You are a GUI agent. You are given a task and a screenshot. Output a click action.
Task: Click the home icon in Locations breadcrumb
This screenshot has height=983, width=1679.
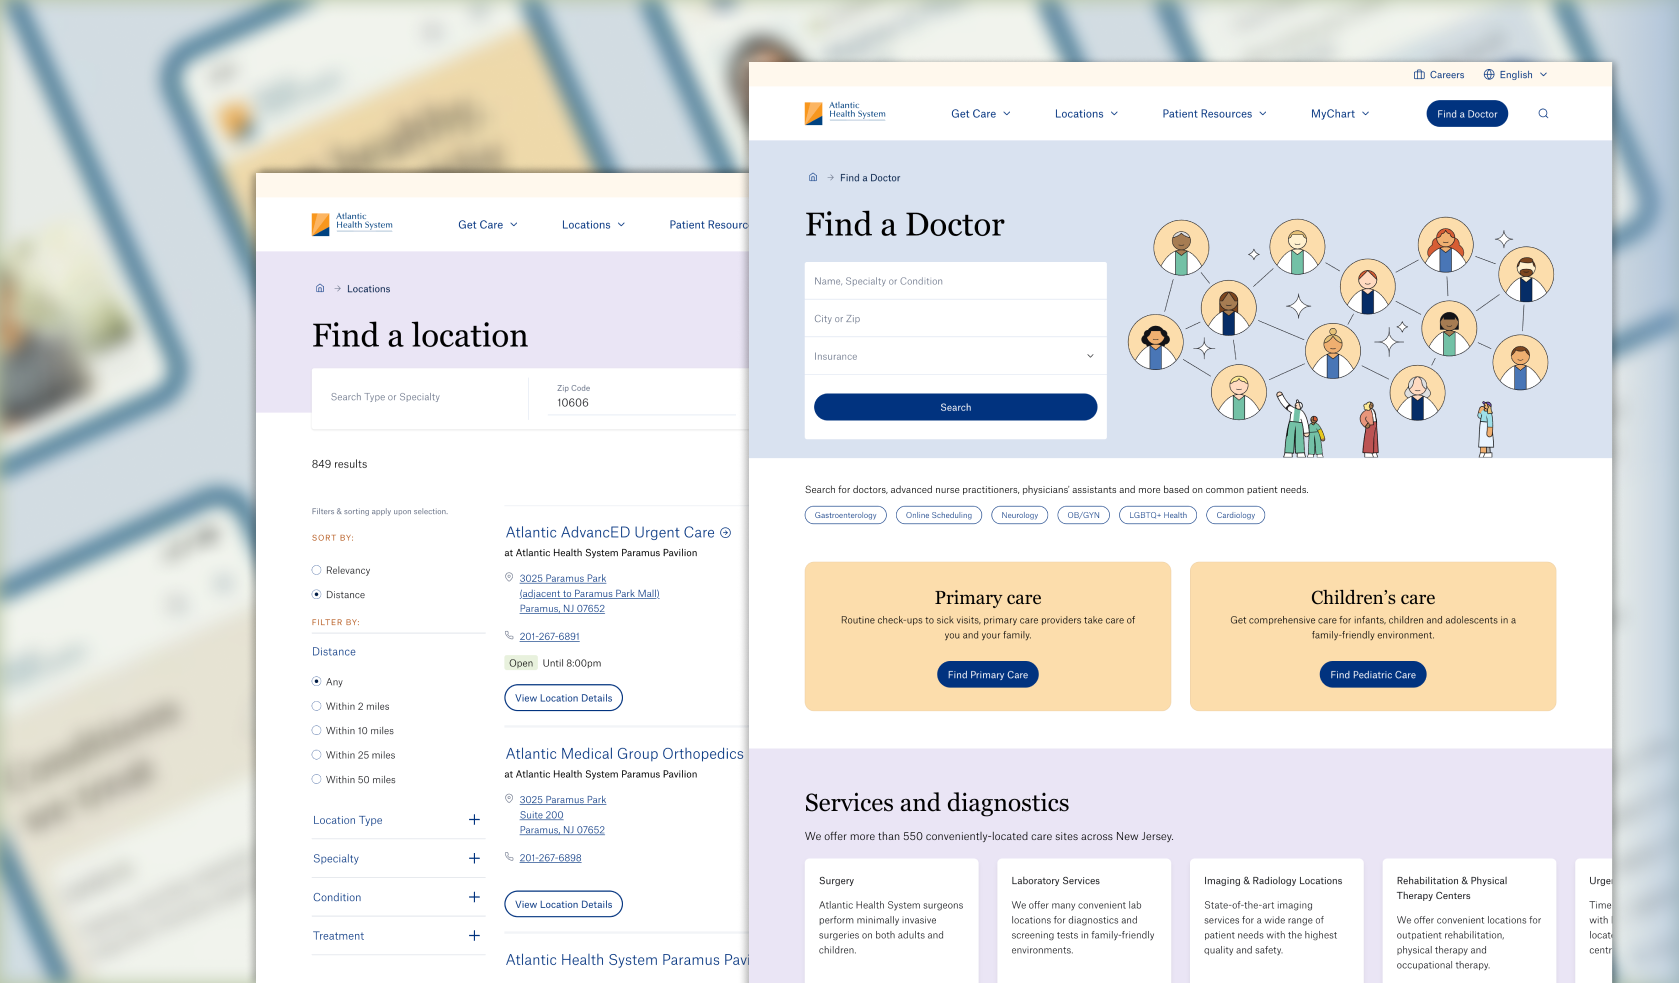(320, 289)
